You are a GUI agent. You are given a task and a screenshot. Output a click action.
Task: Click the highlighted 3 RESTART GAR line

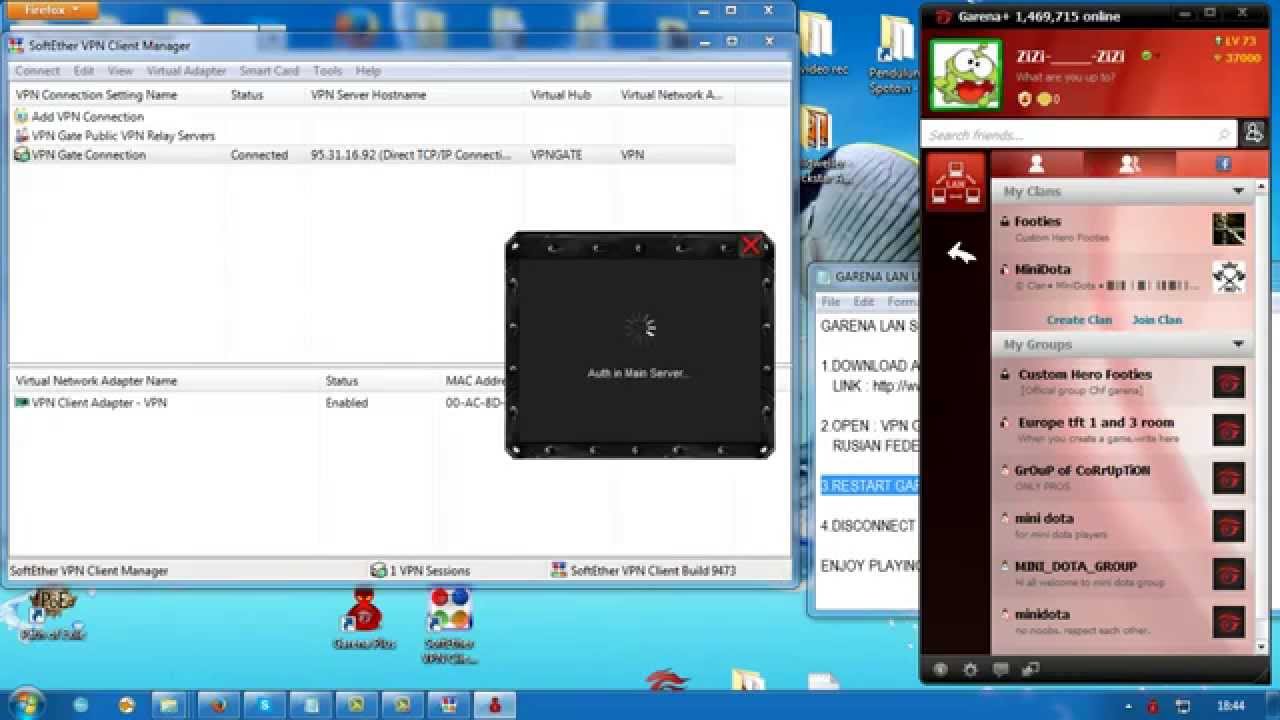[870, 486]
